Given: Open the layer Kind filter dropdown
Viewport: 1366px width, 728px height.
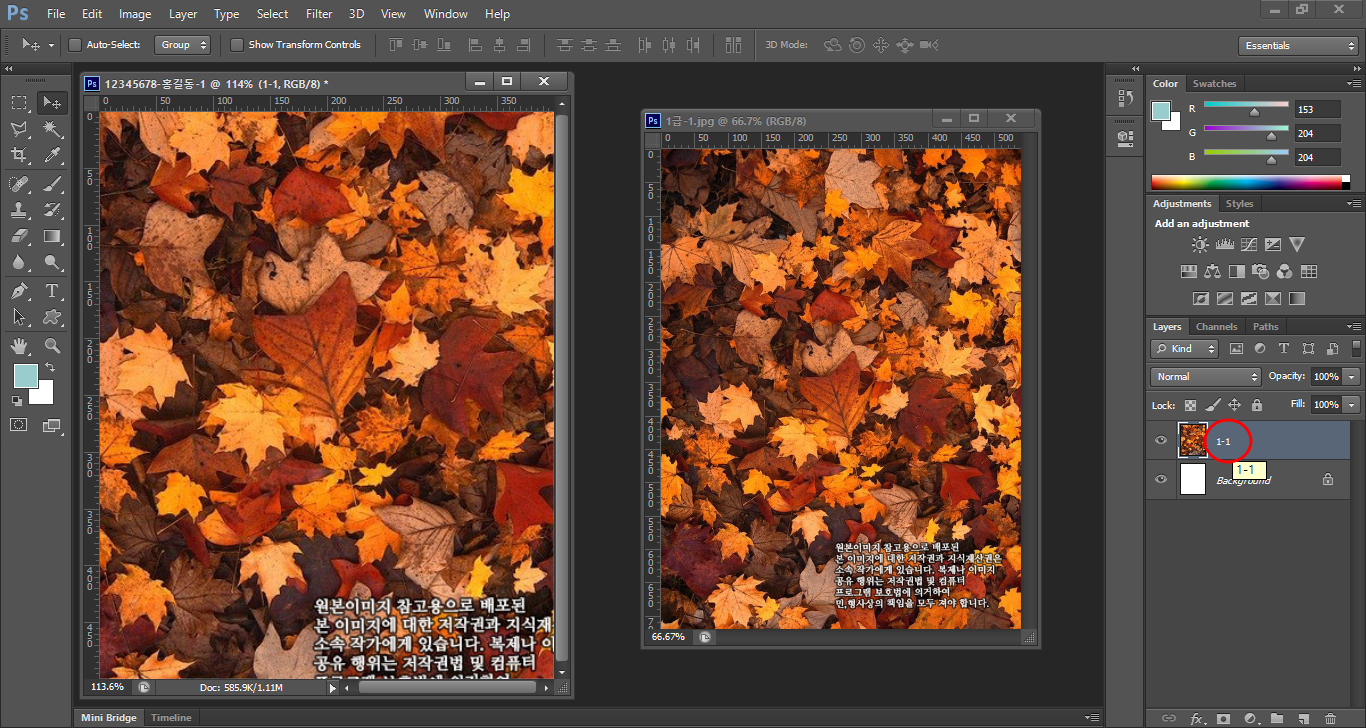Looking at the screenshot, I should pyautogui.click(x=1185, y=349).
